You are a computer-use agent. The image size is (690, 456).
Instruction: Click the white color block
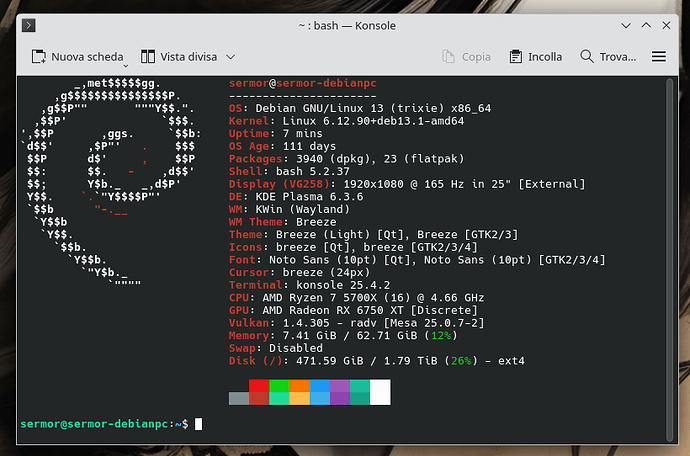380,392
